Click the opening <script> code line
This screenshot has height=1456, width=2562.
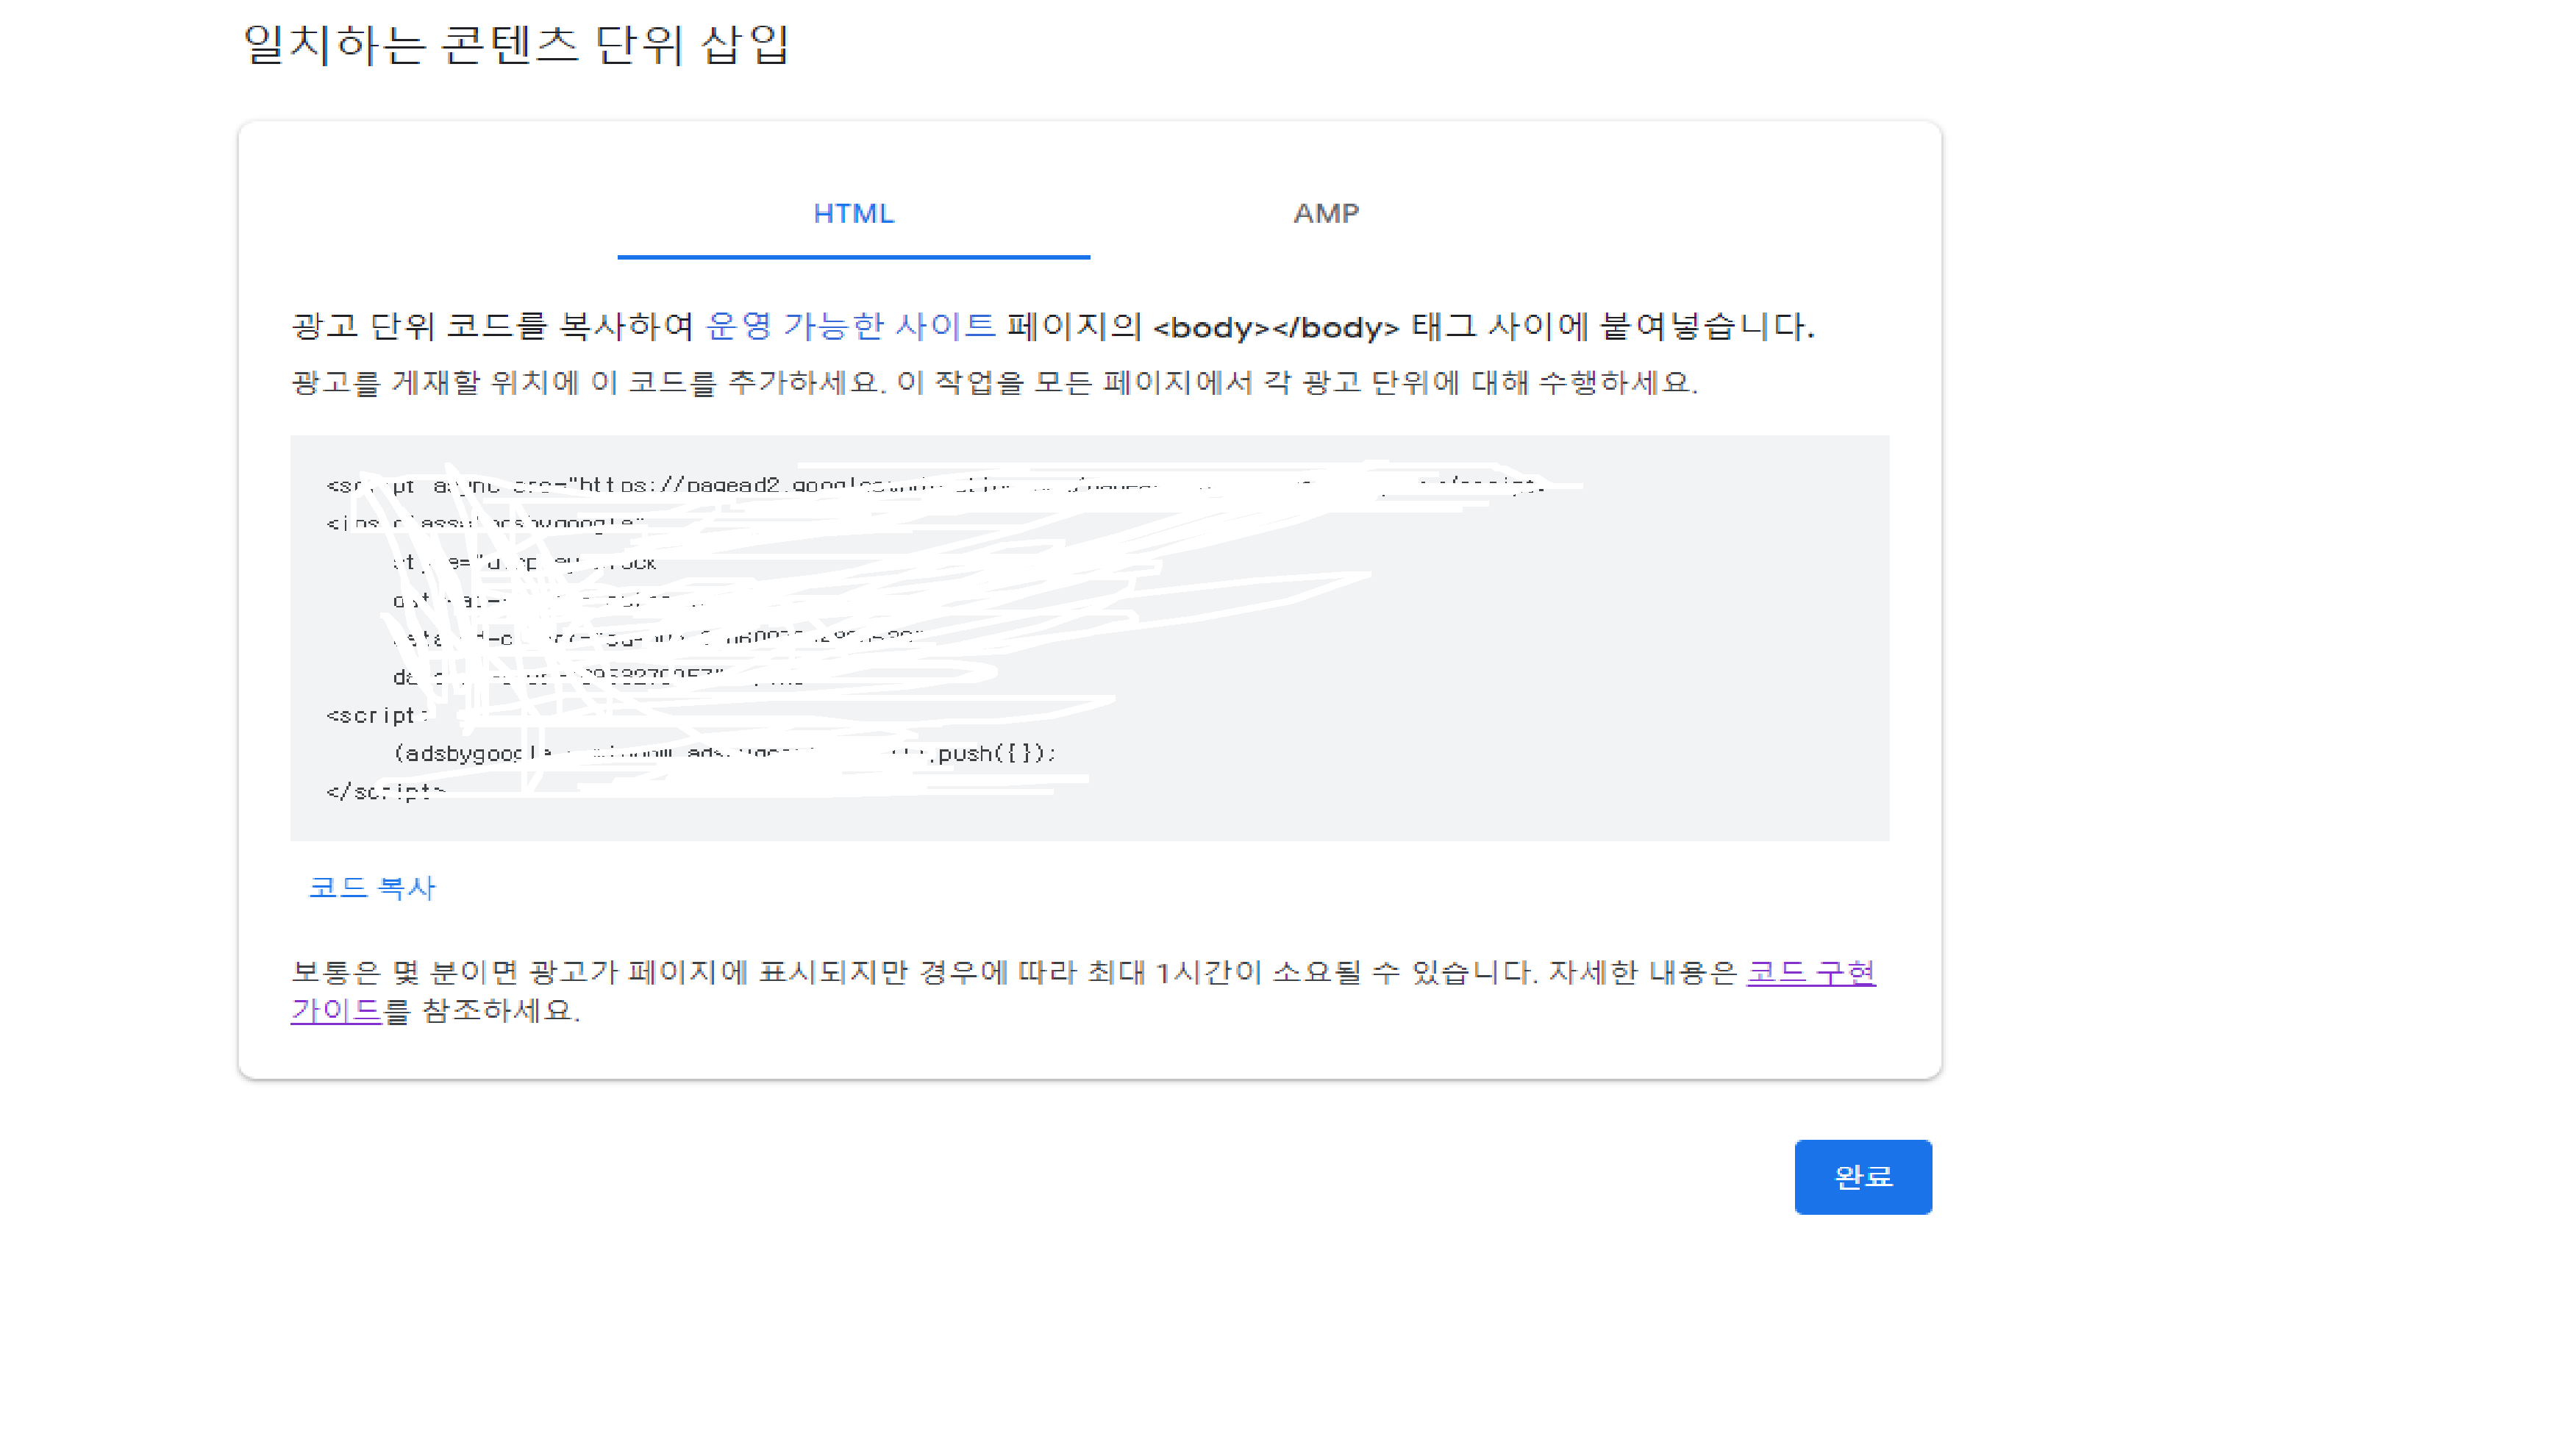377,715
